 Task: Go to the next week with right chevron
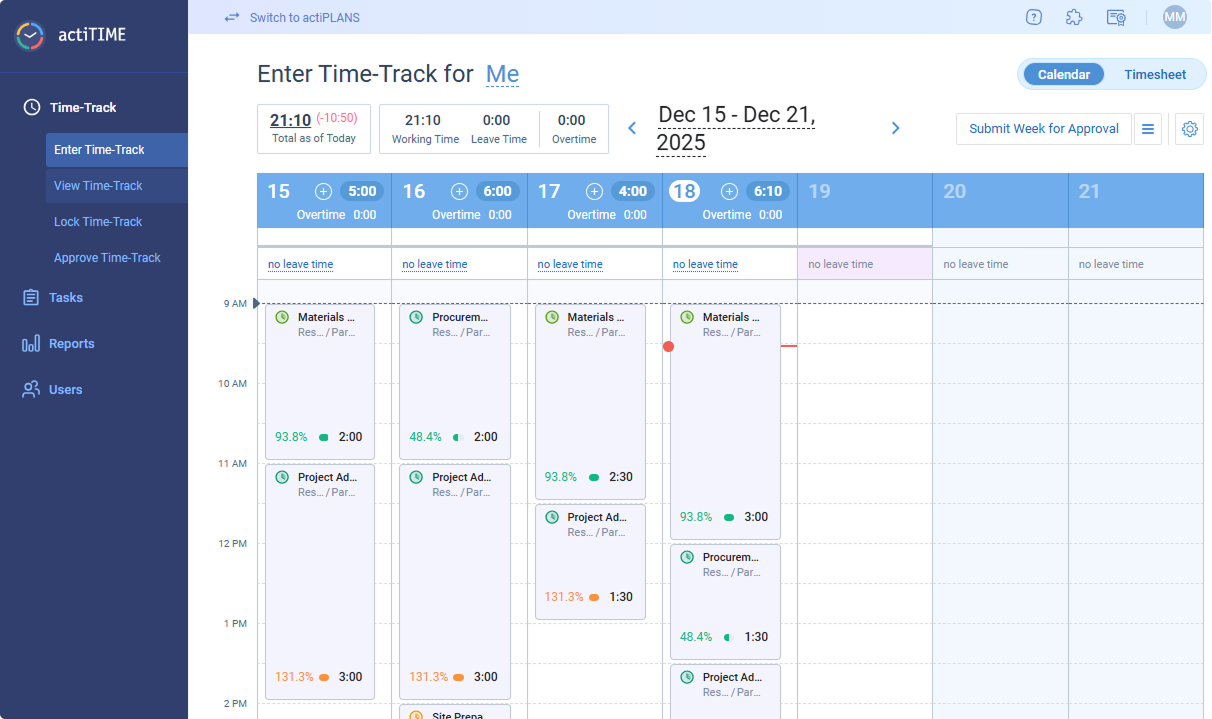point(895,128)
